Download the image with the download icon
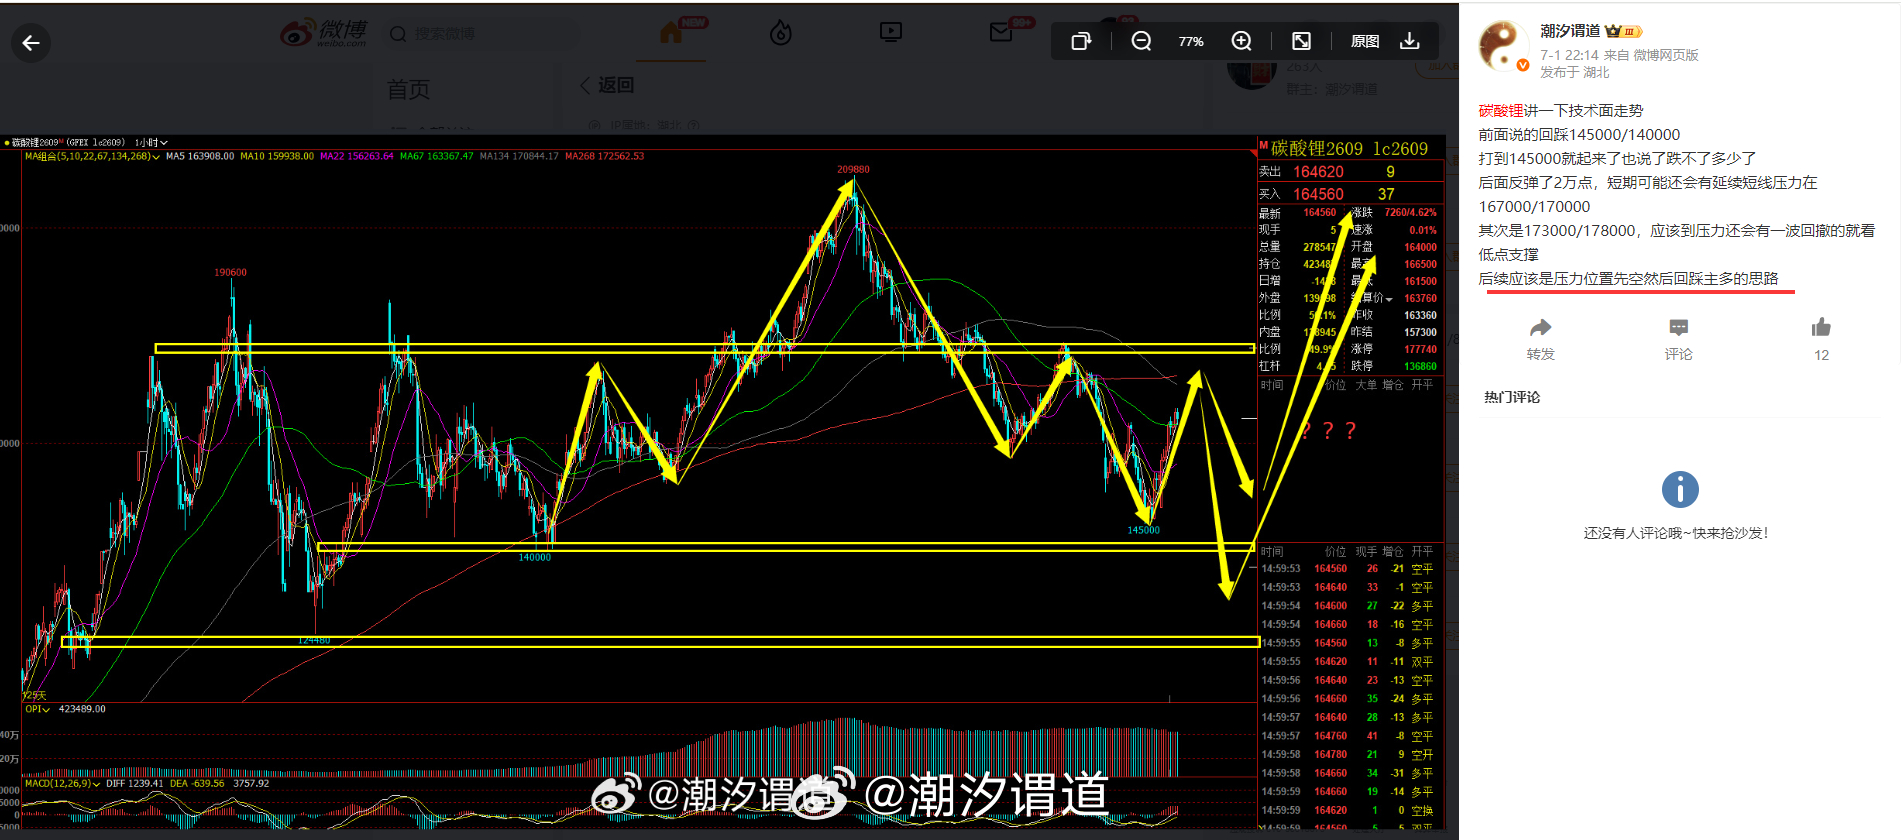 1410,41
